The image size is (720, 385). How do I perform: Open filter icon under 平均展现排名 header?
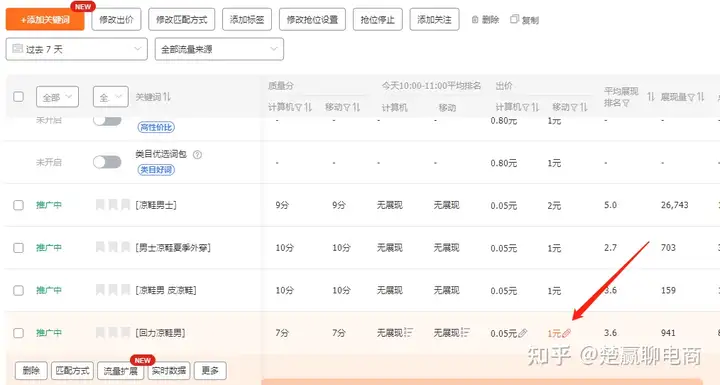click(626, 103)
